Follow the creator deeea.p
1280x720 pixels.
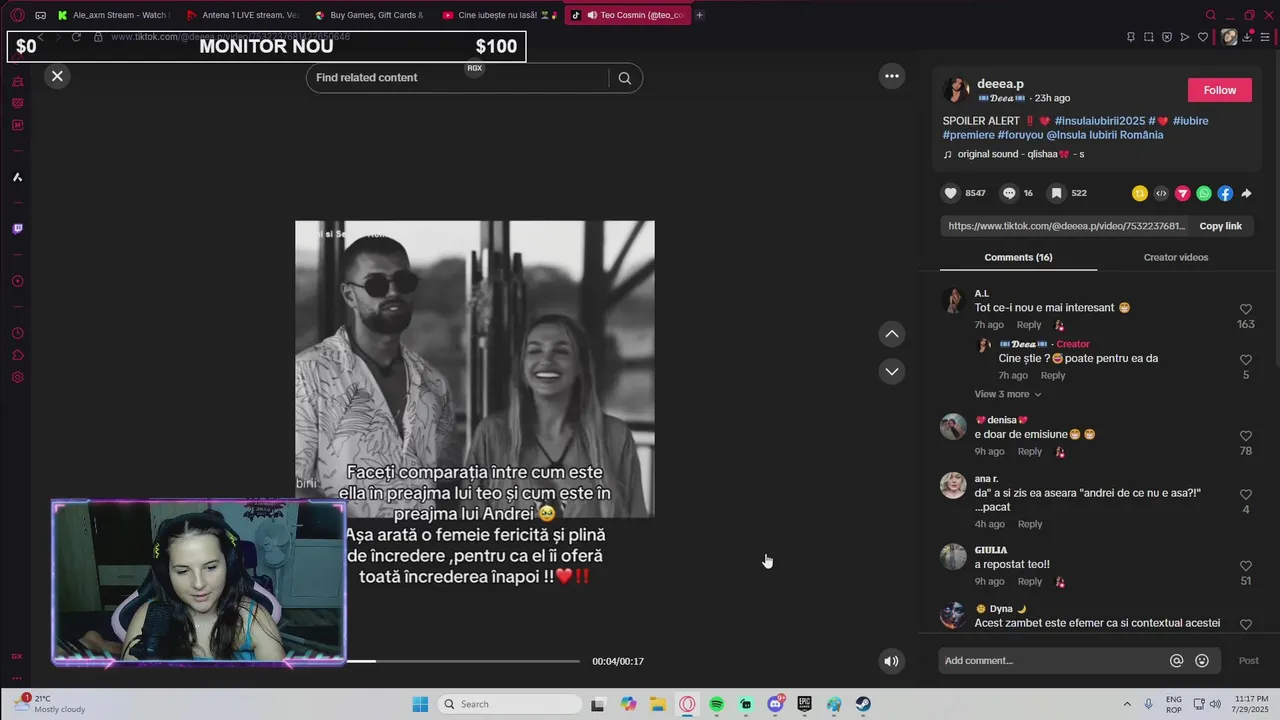point(1219,90)
